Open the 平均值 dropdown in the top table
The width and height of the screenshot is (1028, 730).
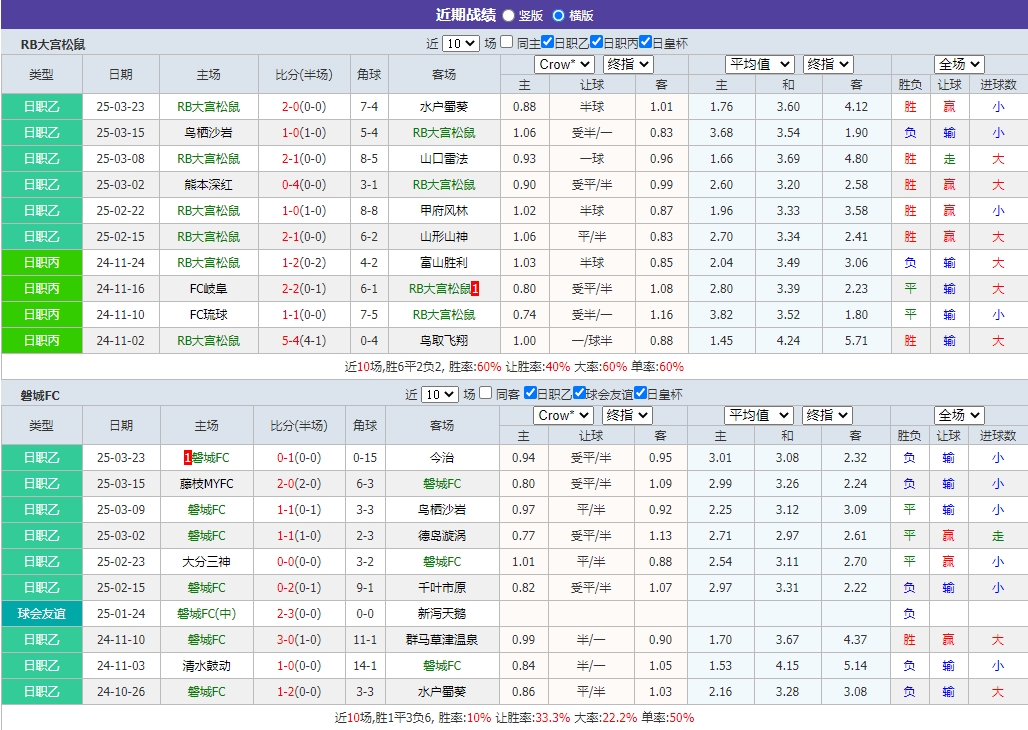761,63
